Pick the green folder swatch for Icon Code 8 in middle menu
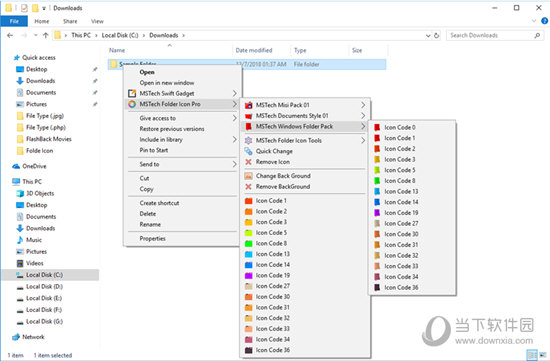Image resolution: width=550 pixels, height=361 pixels. click(248, 243)
